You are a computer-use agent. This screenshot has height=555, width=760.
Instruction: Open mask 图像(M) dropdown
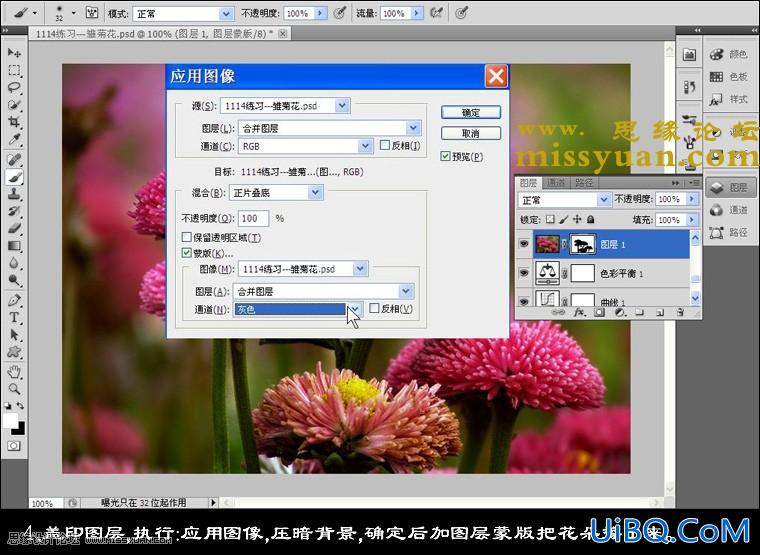360,269
